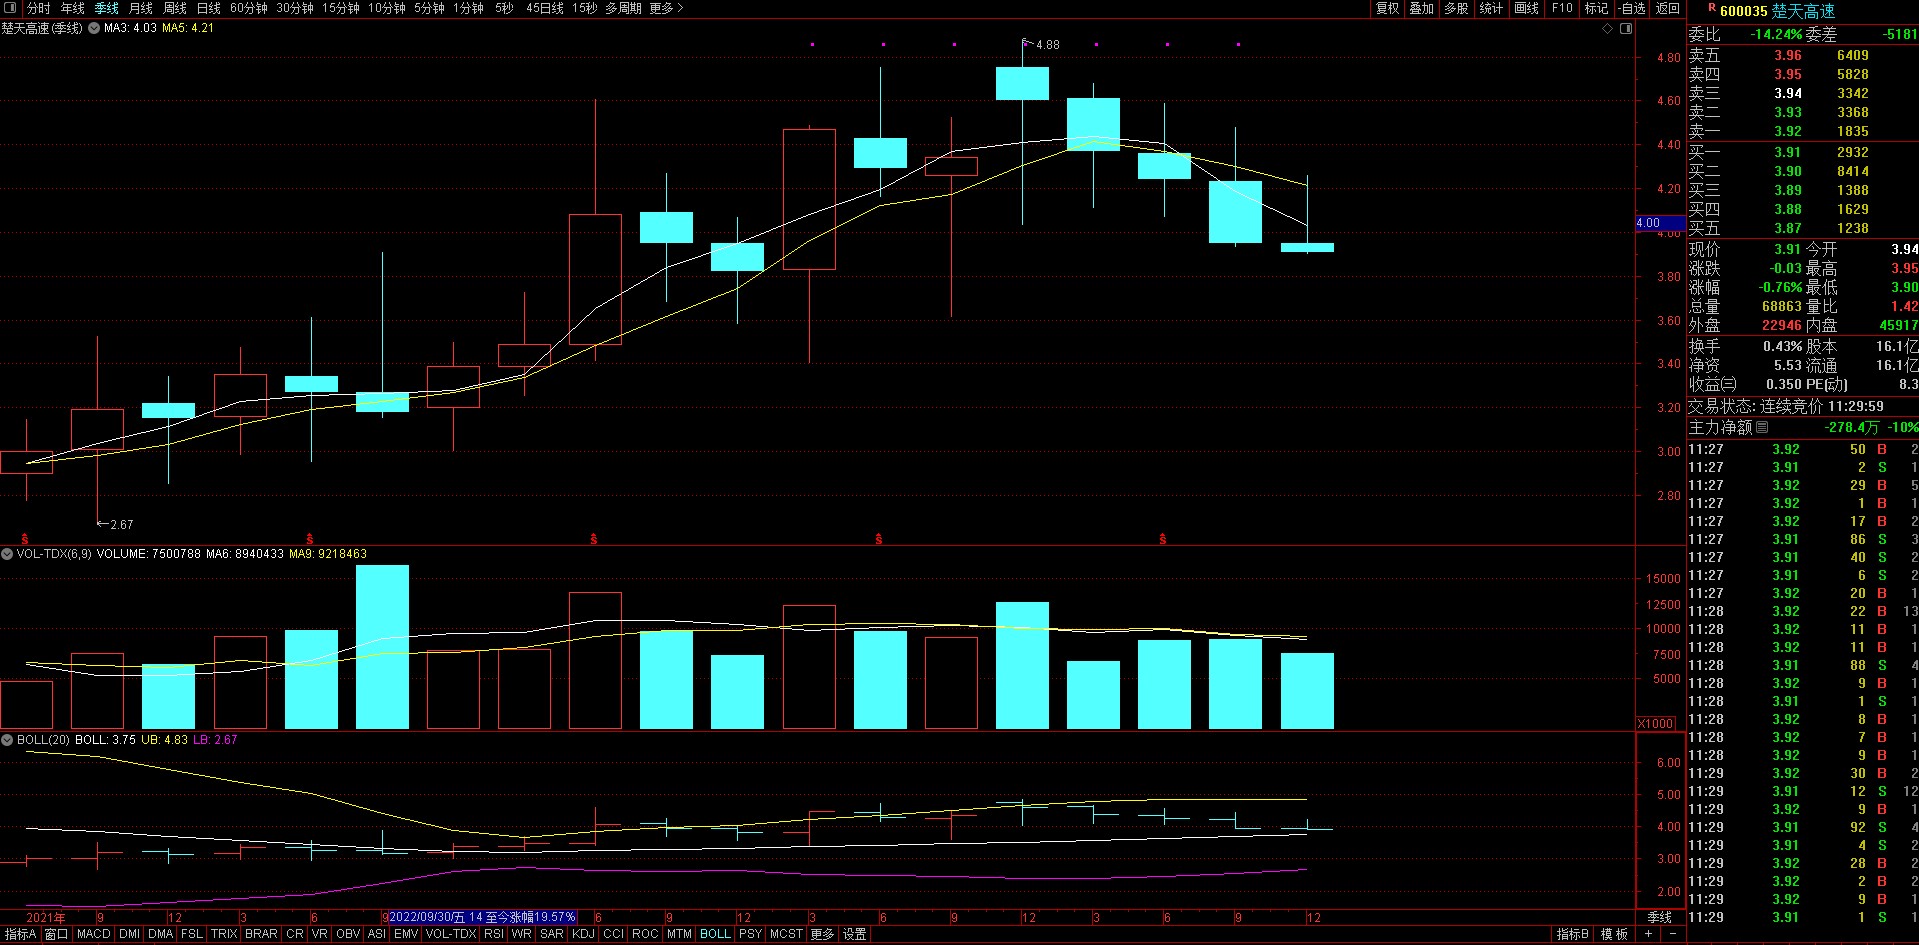This screenshot has height=945, width=1919.
Task: Click the 窗口 window tab
Action: (x=56, y=934)
